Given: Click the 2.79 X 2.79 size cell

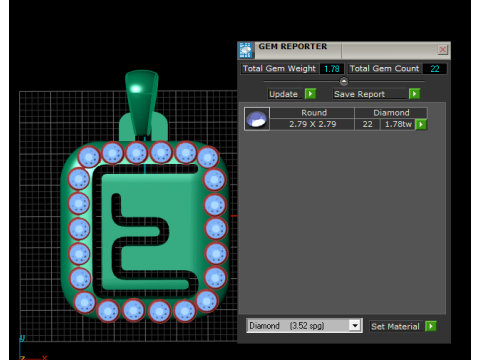Looking at the screenshot, I should pos(312,124).
